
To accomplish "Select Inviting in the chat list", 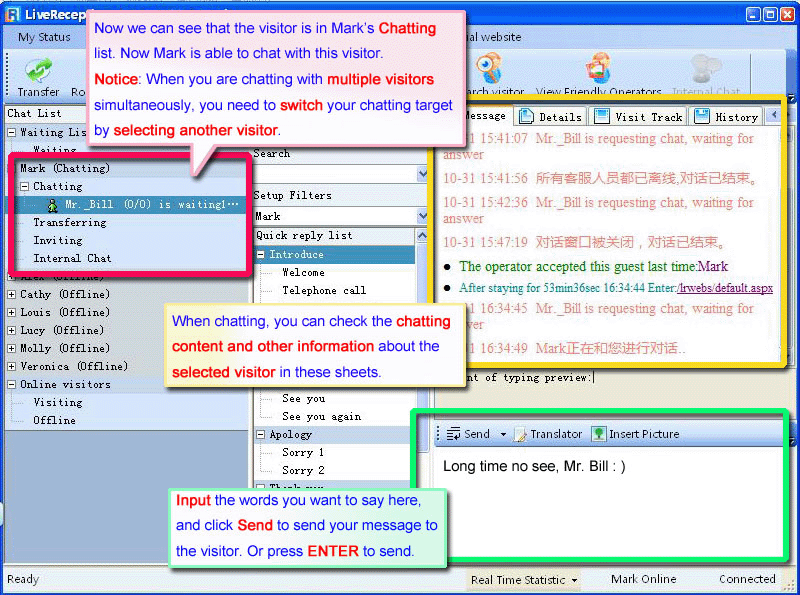I will 58,240.
